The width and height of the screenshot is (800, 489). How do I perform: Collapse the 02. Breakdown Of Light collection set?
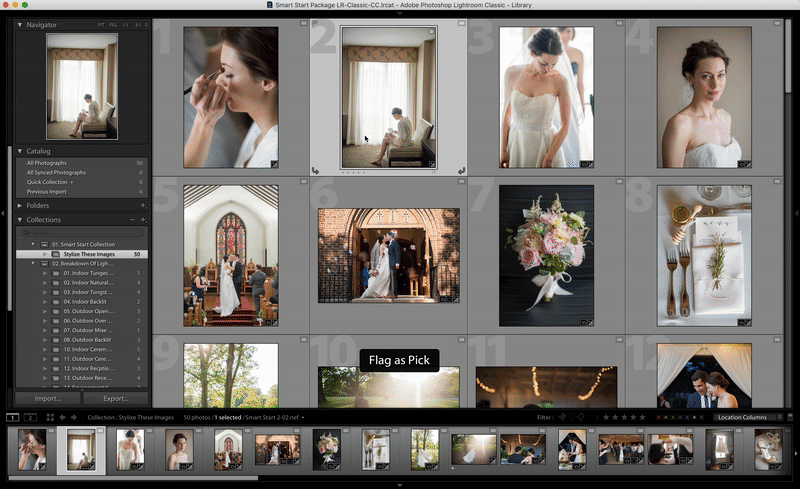32,264
